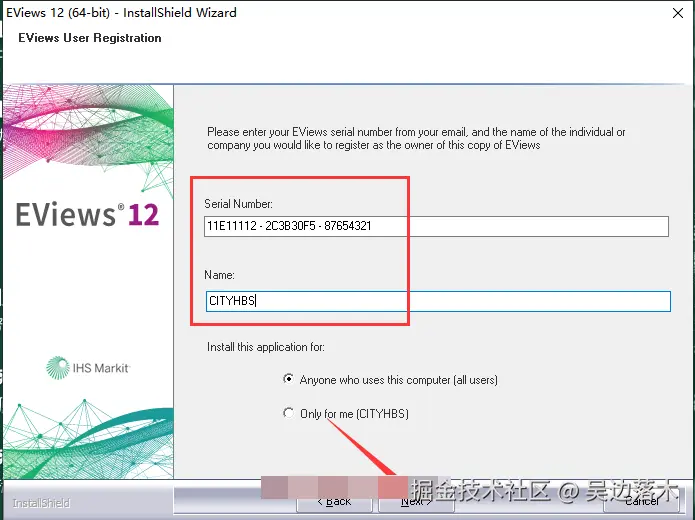Cancel the installation wizard
This screenshot has height=520, width=695.
(641, 501)
